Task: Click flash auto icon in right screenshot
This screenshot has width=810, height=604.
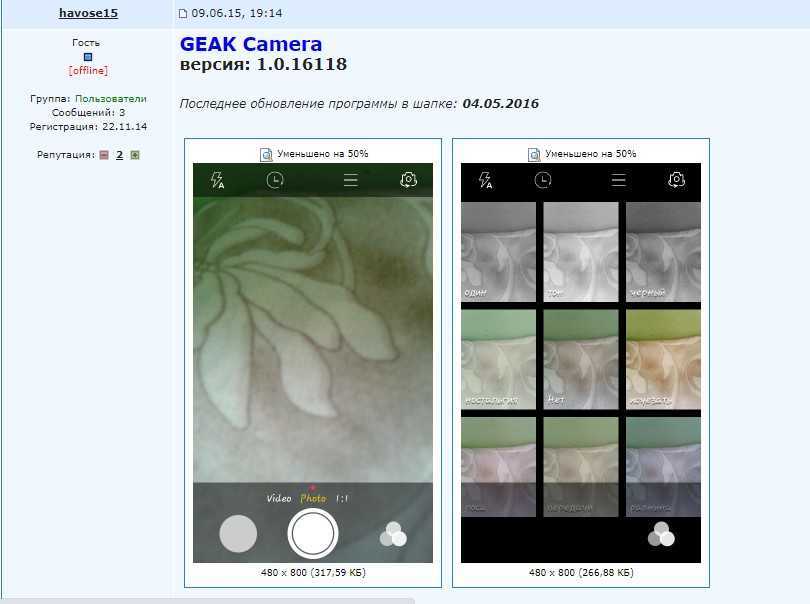Action: (x=485, y=180)
